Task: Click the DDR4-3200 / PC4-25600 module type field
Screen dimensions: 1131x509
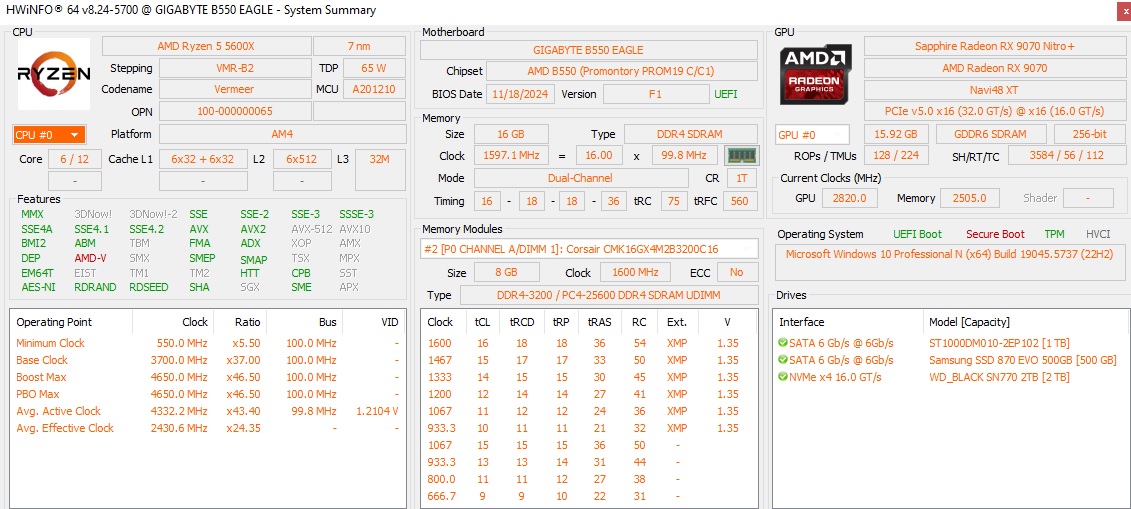Action: click(x=609, y=296)
